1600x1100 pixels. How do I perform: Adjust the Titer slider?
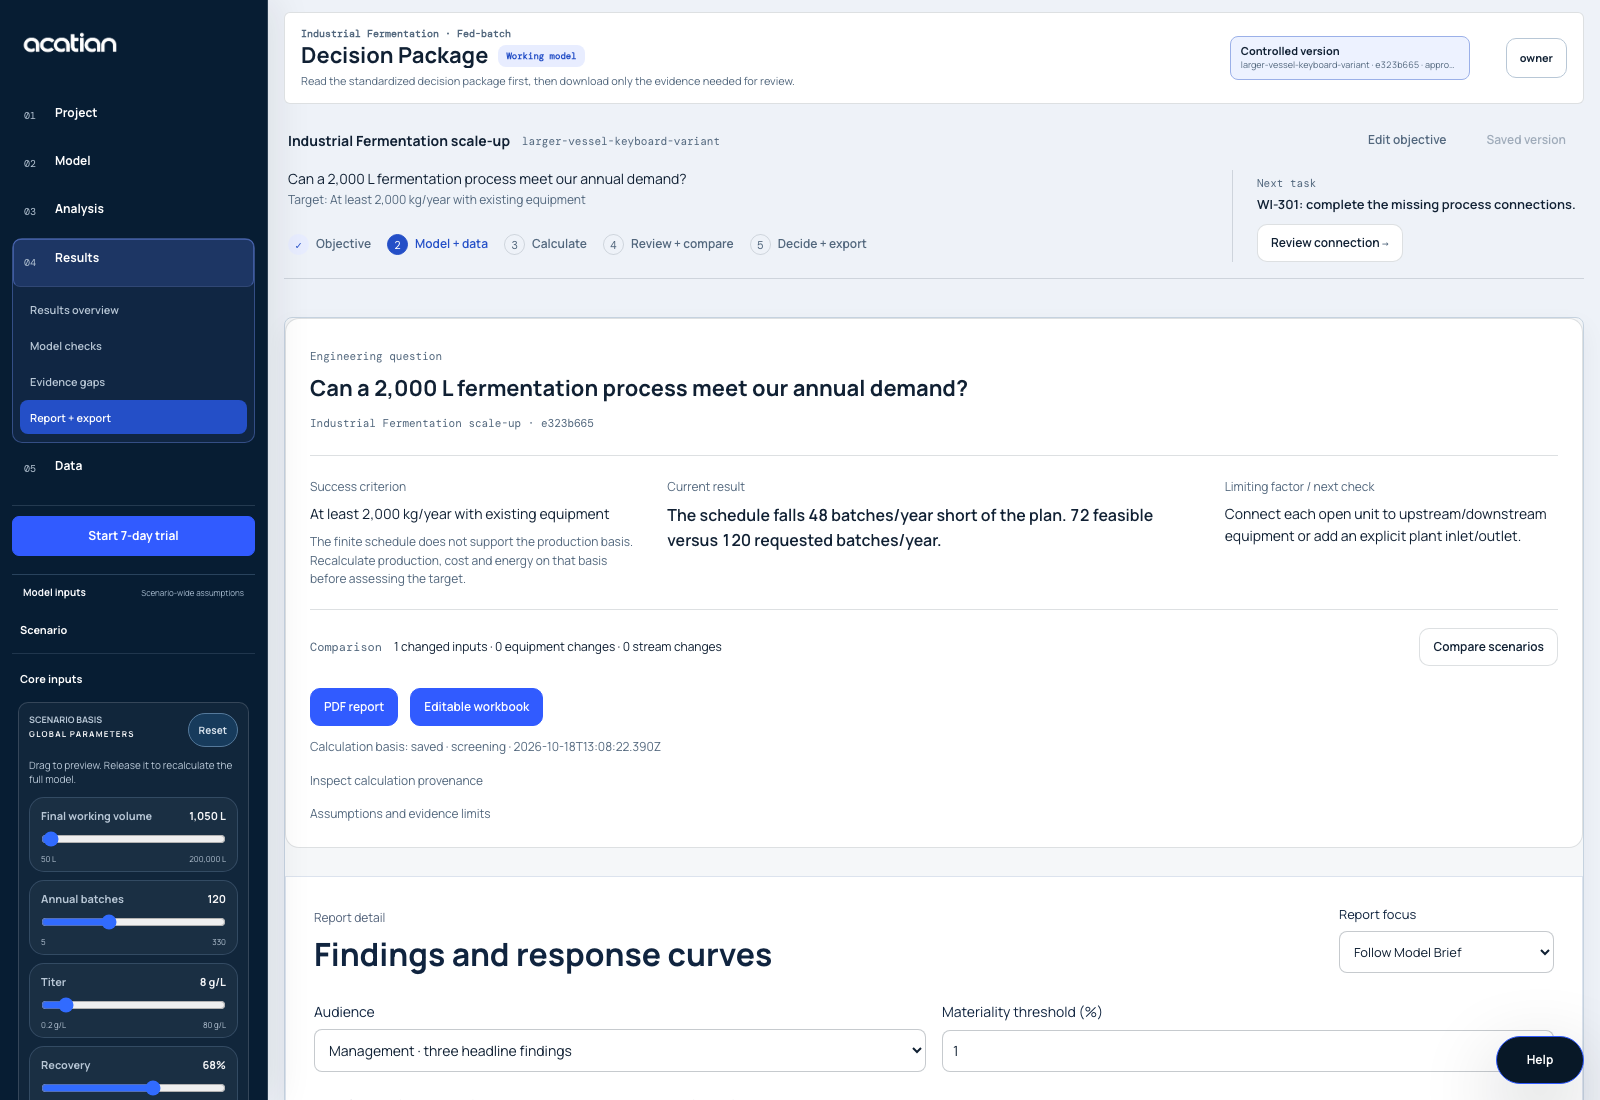coord(133,1005)
